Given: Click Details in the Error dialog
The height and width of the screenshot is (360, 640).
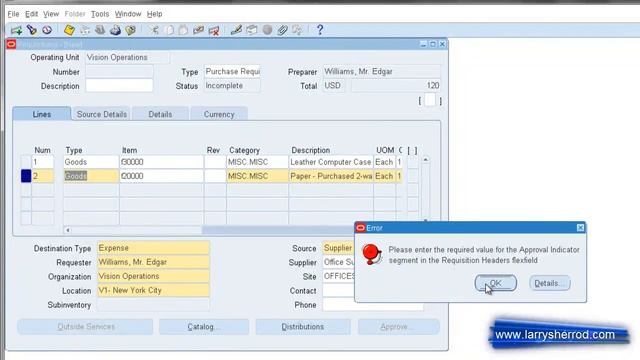Looking at the screenshot, I should tap(550, 283).
